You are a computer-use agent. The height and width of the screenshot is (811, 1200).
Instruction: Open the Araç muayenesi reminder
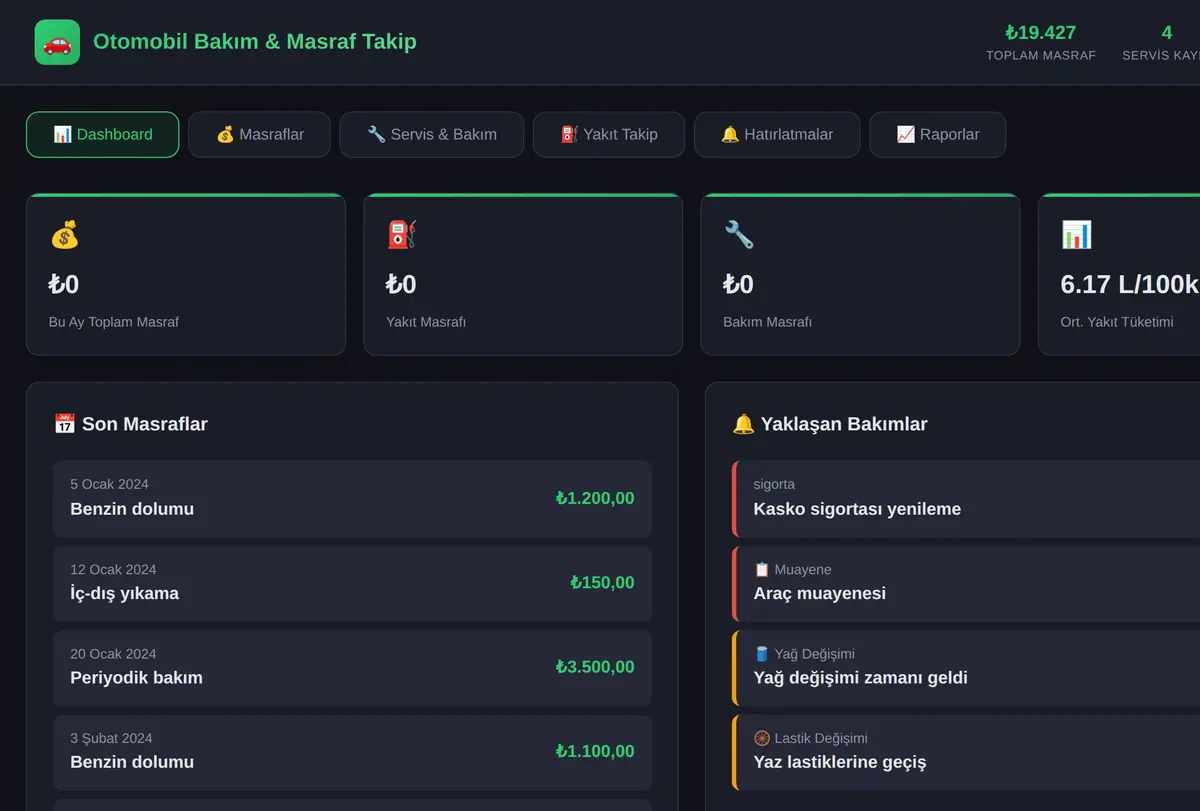pos(966,583)
